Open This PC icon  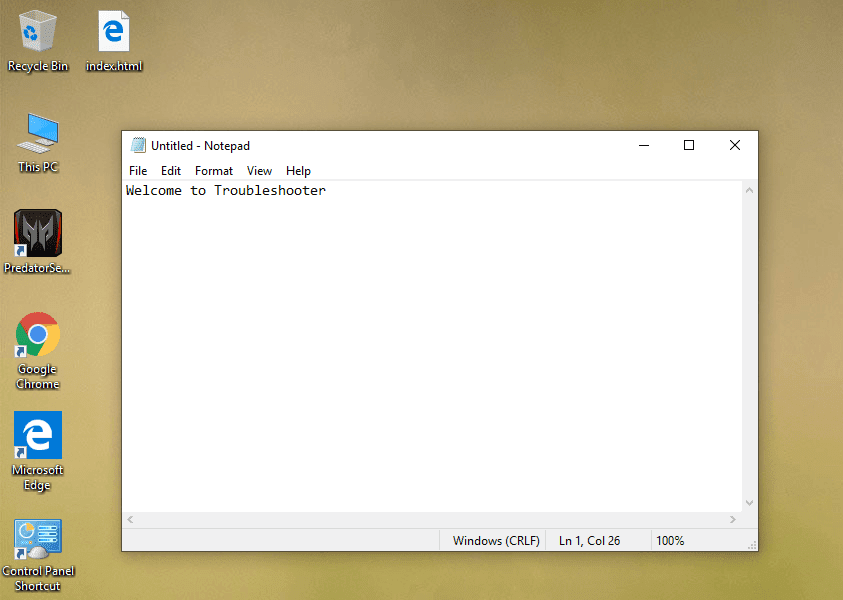point(37,135)
